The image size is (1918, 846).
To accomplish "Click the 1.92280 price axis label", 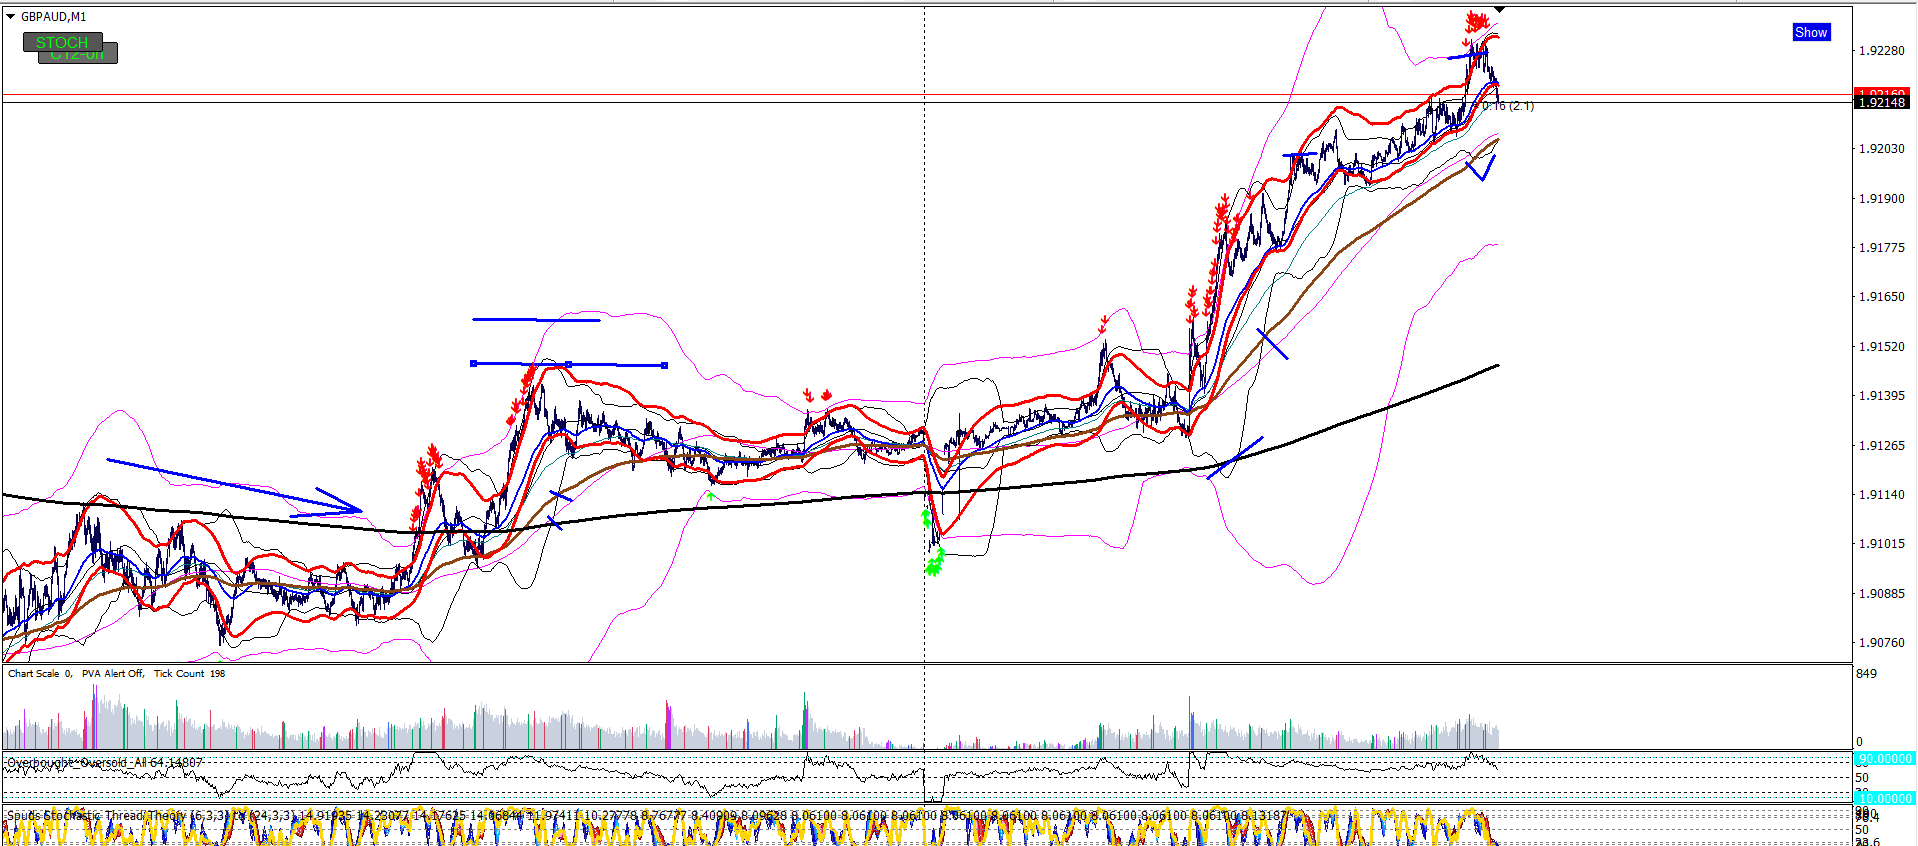I will [x=1881, y=51].
